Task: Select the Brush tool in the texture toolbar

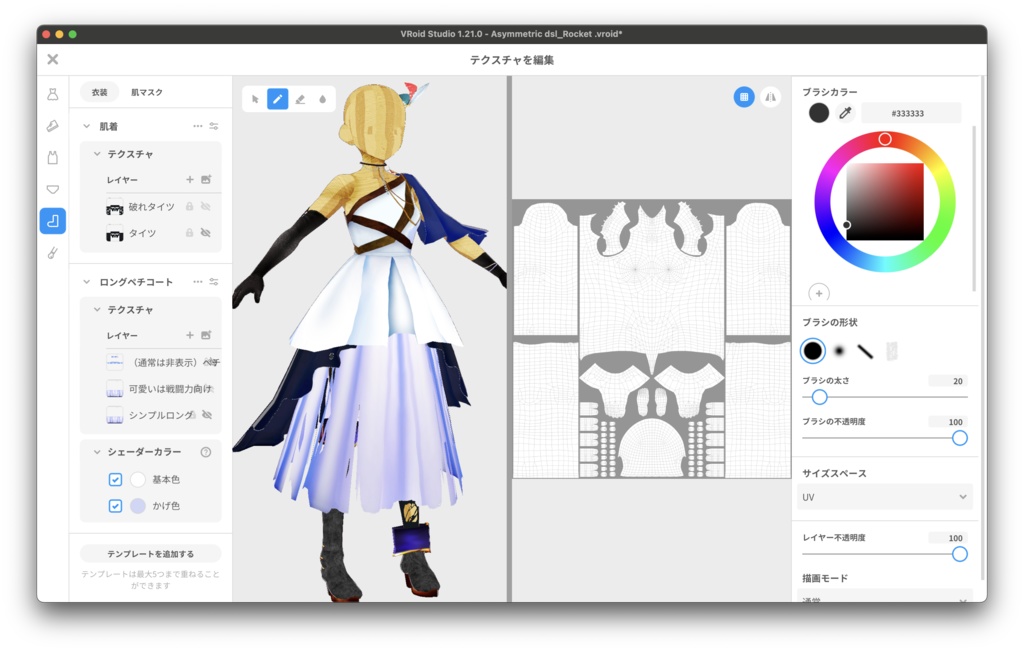Action: point(277,98)
